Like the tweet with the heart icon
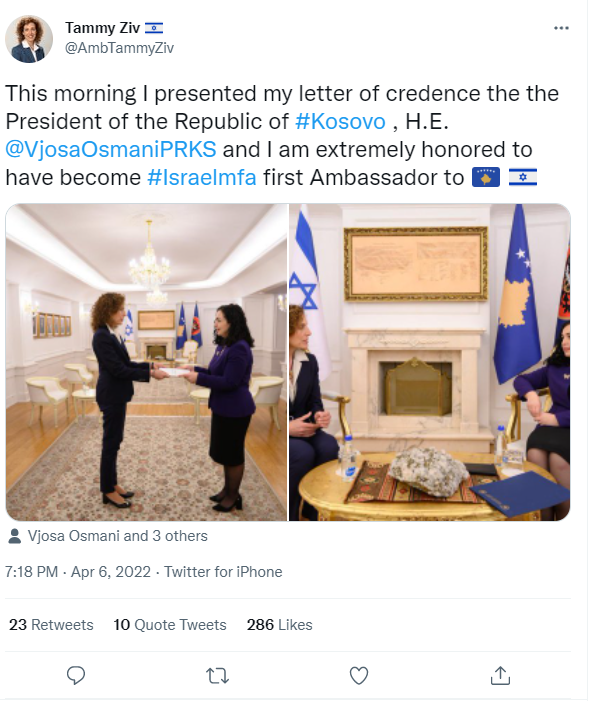The height and width of the screenshot is (701, 604). (x=359, y=676)
